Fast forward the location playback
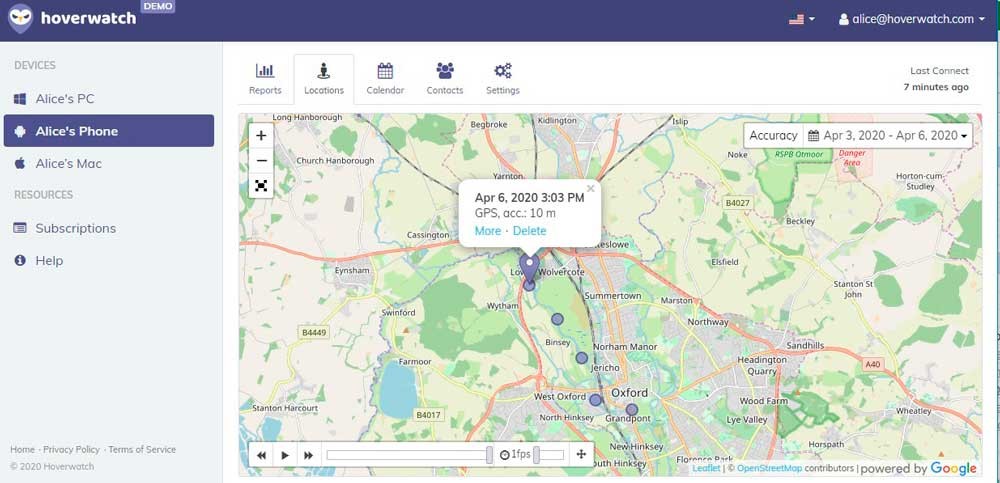Viewport: 1000px width, 483px height. 309,455
